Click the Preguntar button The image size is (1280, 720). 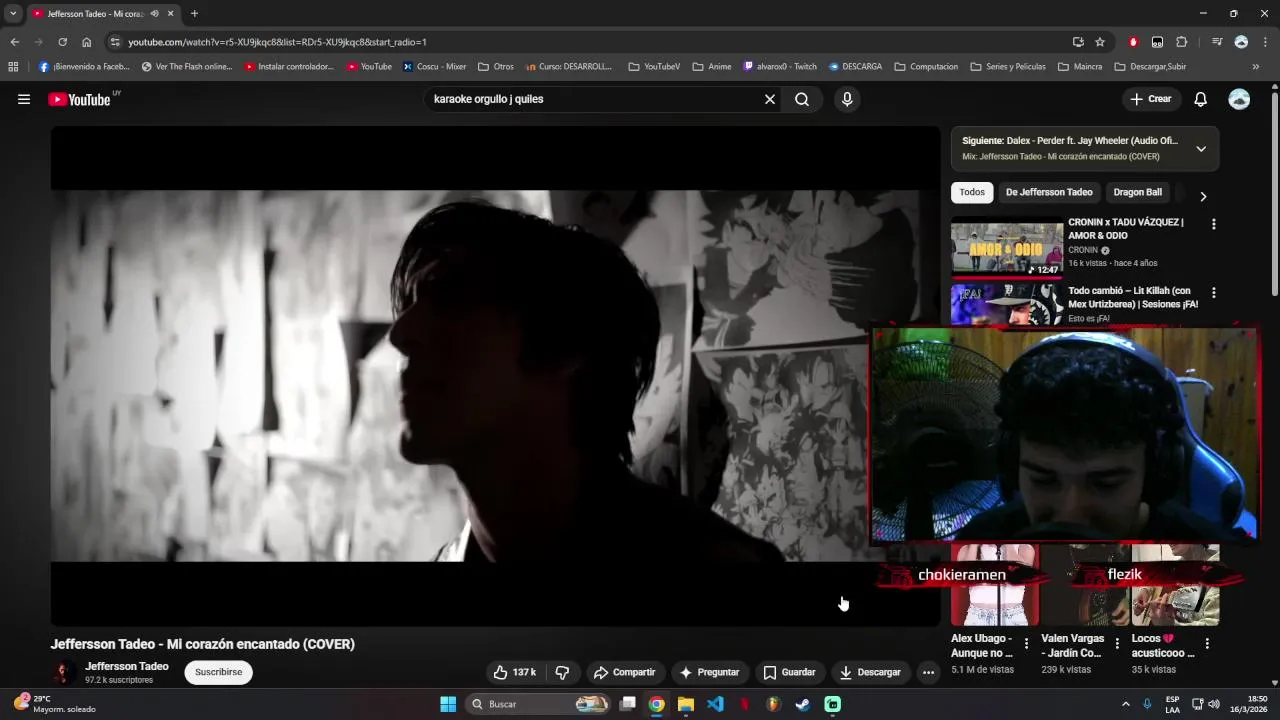coord(709,672)
